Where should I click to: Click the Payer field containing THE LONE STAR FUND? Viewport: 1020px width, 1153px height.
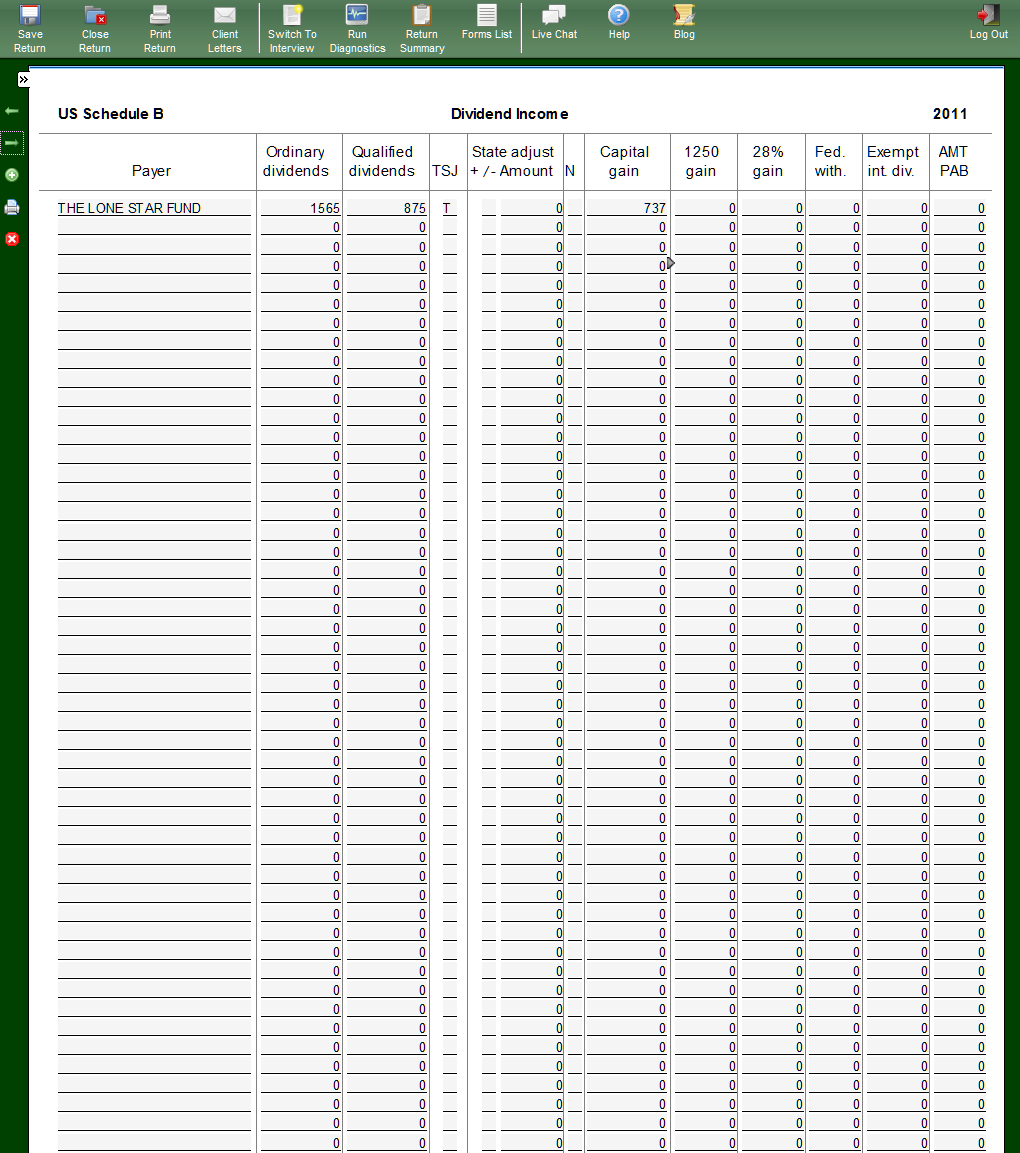click(153, 208)
